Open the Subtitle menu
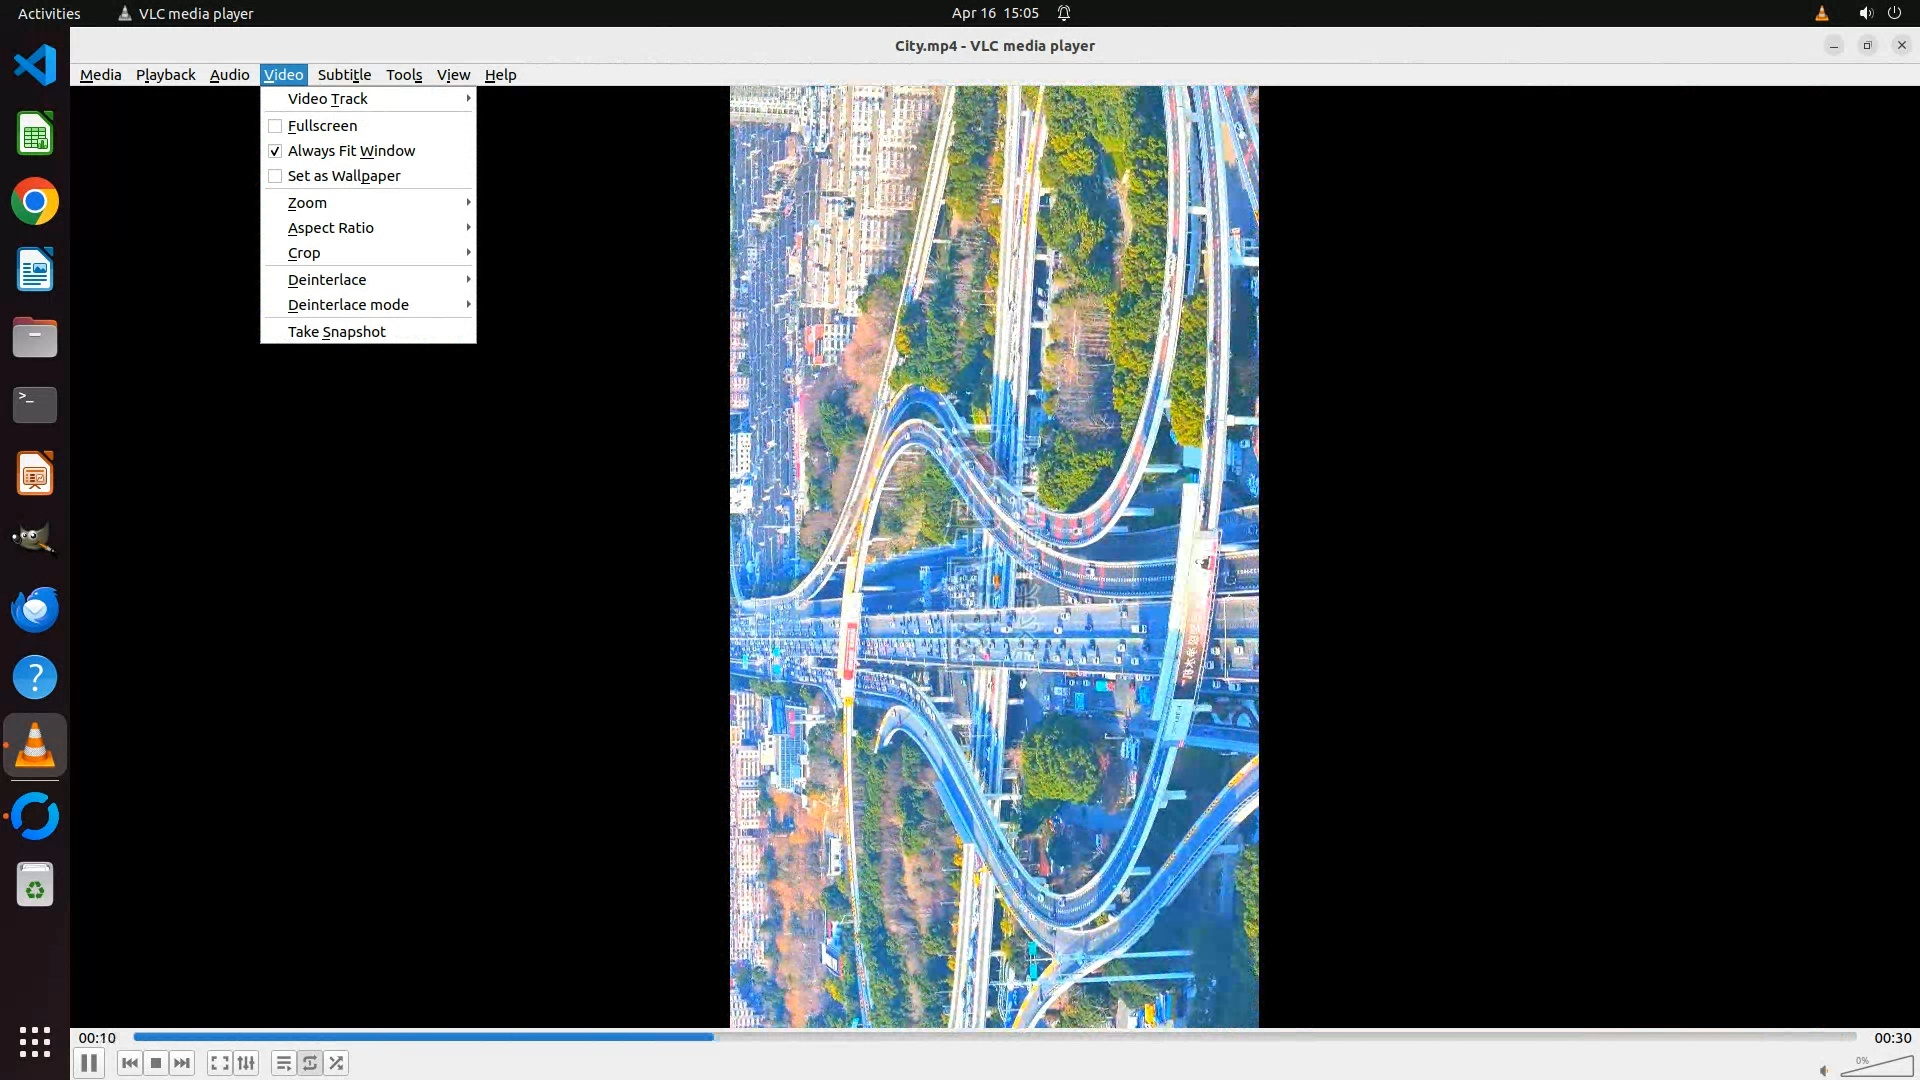The image size is (1920, 1080). (344, 75)
